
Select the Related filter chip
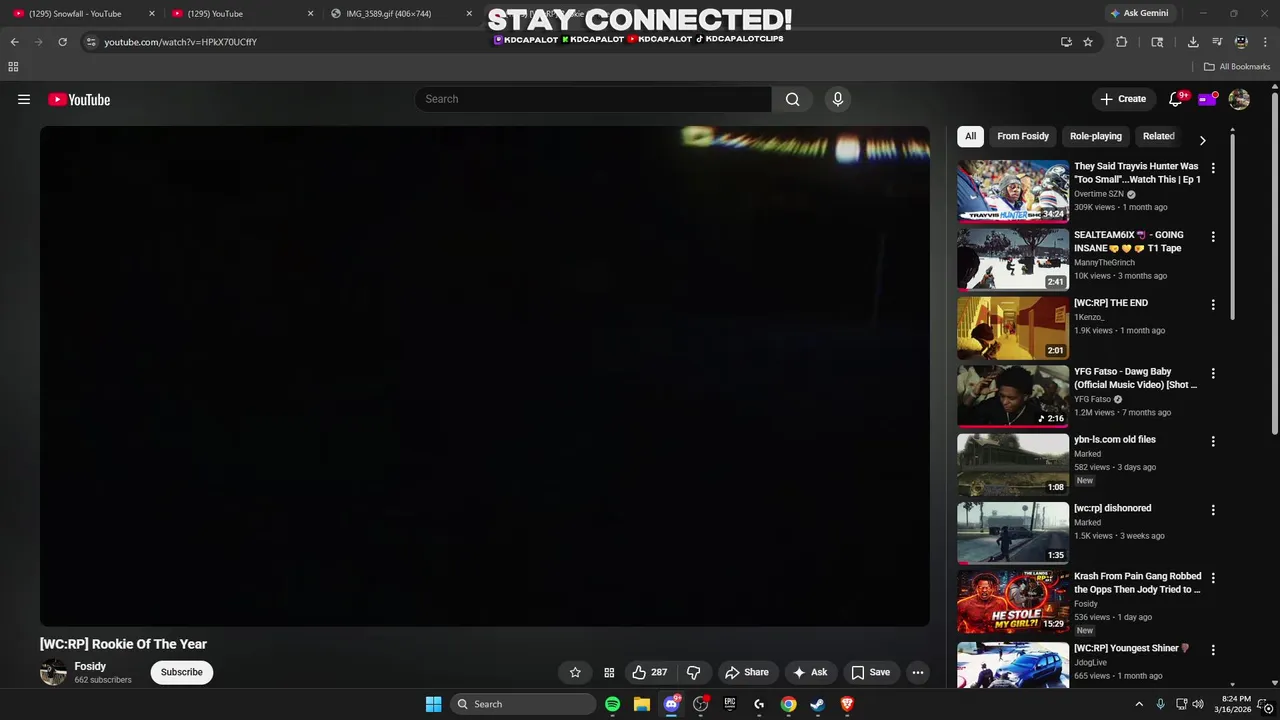point(1159,136)
